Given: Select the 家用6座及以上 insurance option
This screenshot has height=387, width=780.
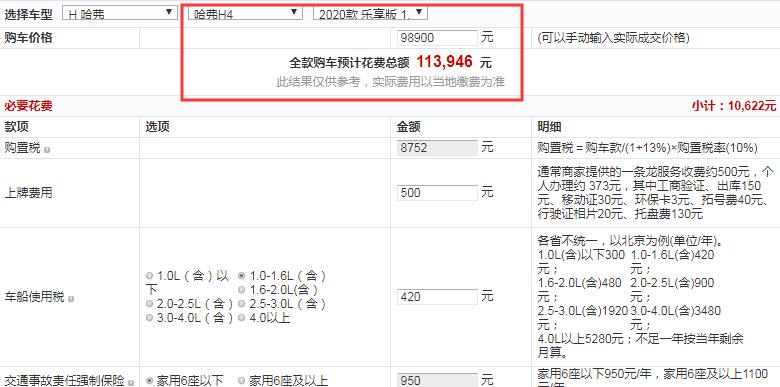Looking at the screenshot, I should (x=242, y=381).
